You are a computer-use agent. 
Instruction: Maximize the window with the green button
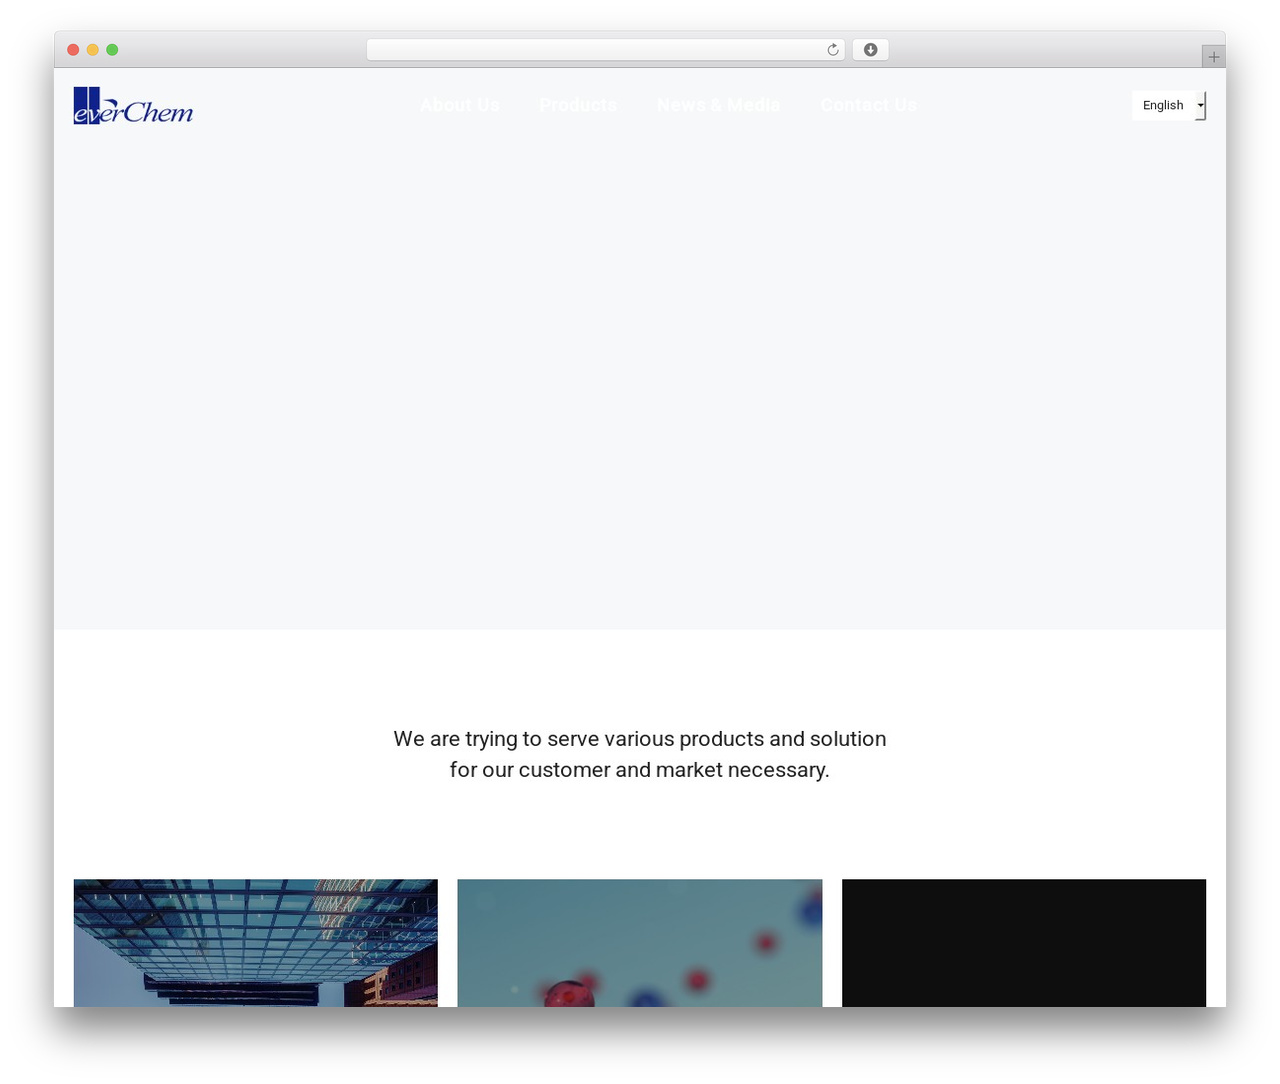(112, 50)
